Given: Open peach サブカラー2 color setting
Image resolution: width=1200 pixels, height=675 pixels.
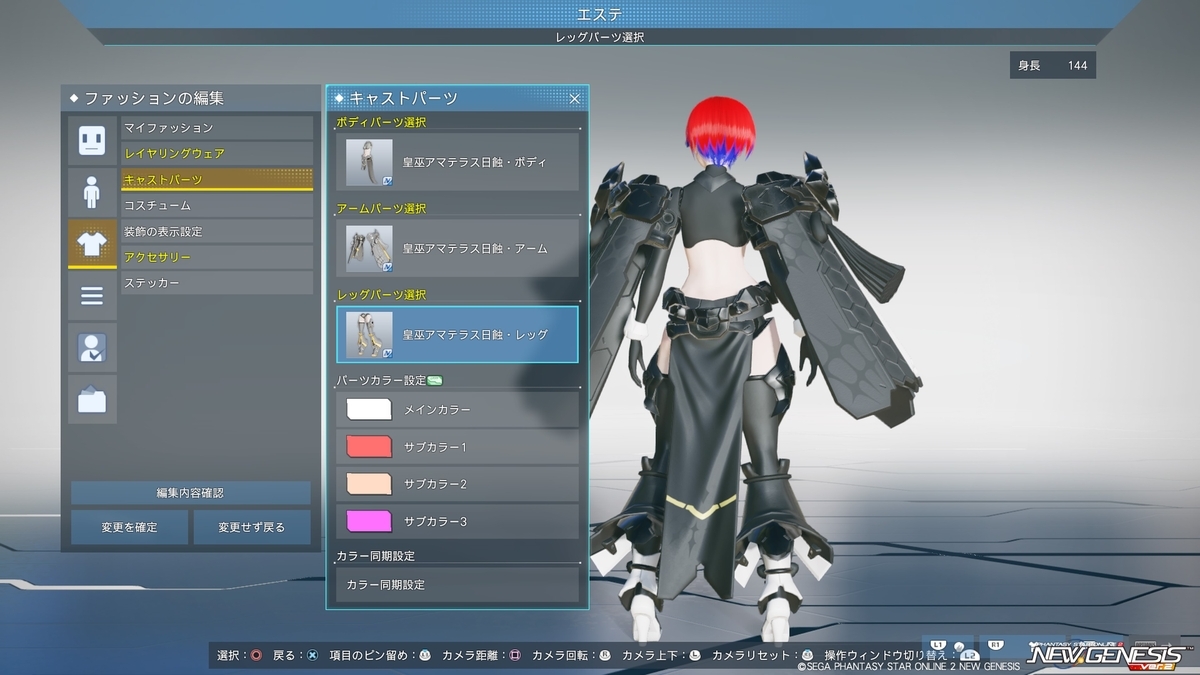Looking at the screenshot, I should point(457,484).
